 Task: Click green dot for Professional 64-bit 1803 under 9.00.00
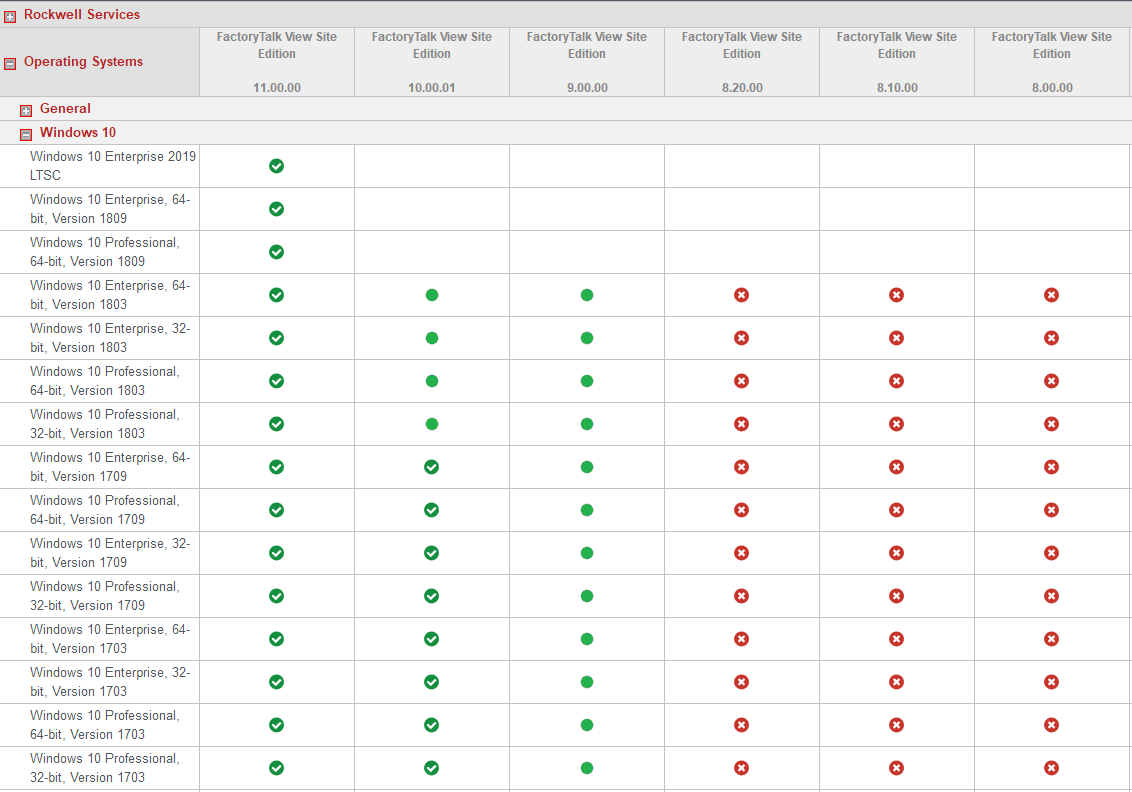tap(587, 381)
